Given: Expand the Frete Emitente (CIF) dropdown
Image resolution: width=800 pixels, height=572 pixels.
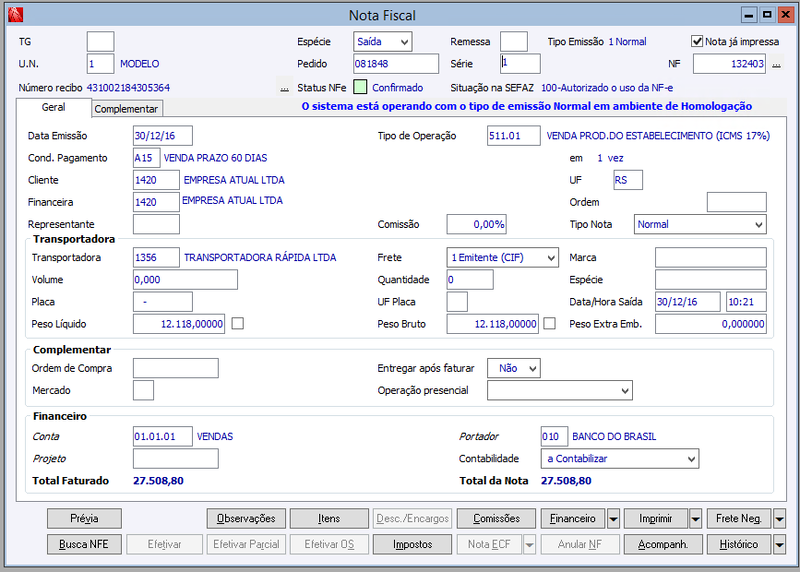Looking at the screenshot, I should pyautogui.click(x=503, y=258).
